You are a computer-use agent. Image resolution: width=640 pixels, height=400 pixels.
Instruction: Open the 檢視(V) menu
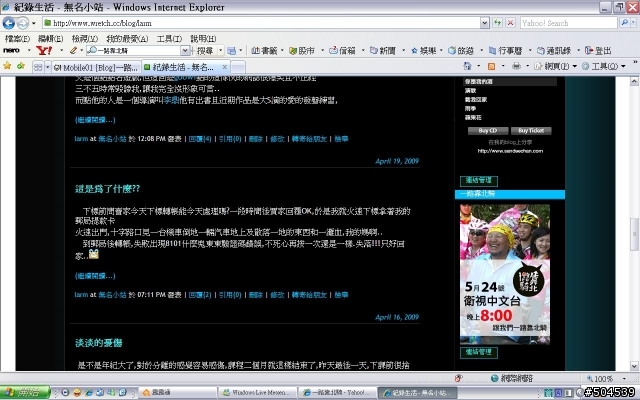click(84, 39)
